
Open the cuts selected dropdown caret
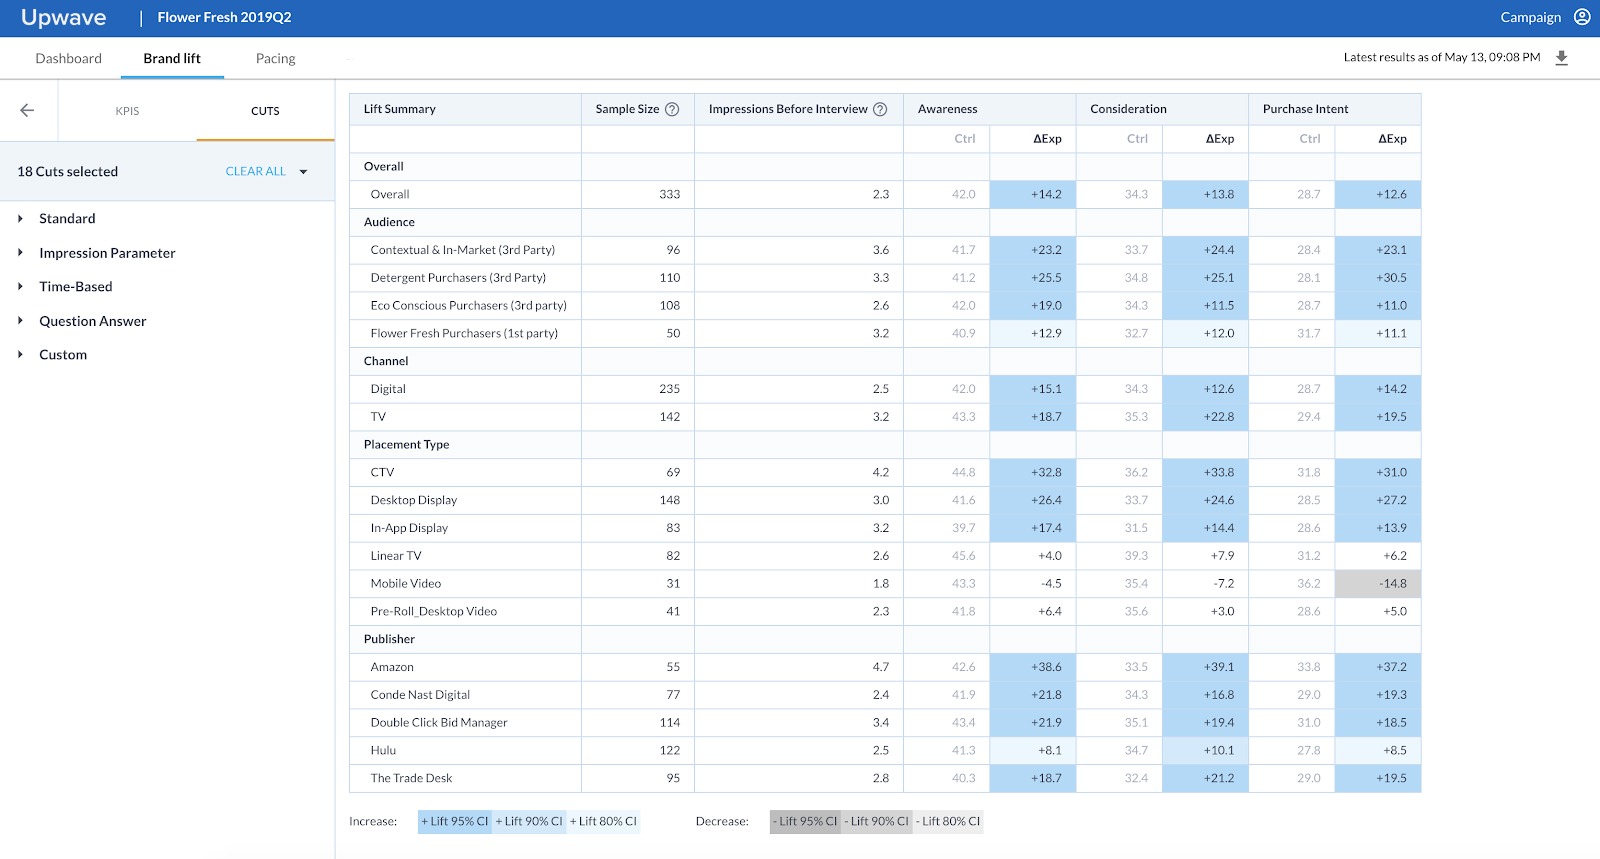click(303, 172)
